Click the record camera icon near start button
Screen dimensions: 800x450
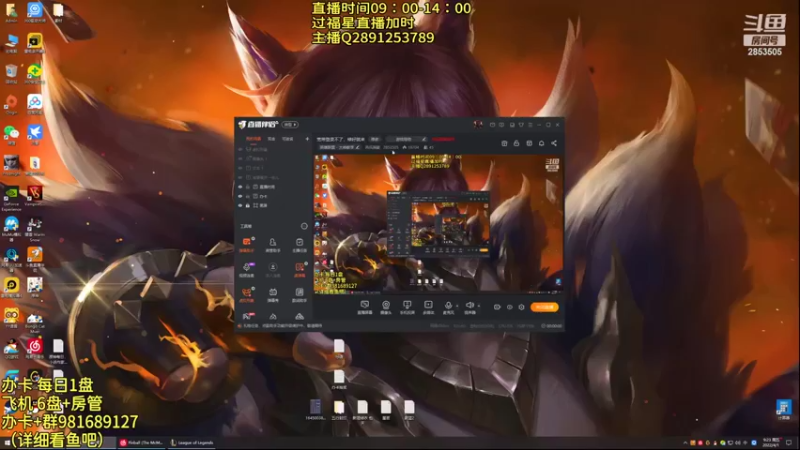click(497, 307)
